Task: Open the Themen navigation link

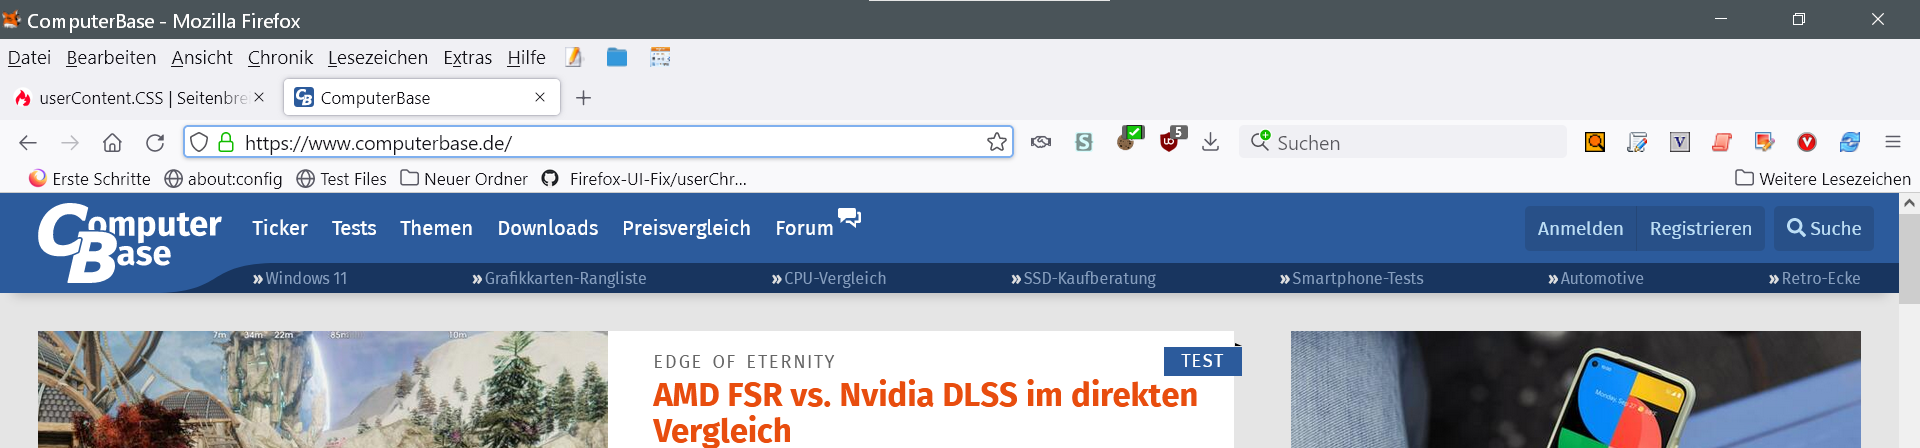Action: coord(436,228)
